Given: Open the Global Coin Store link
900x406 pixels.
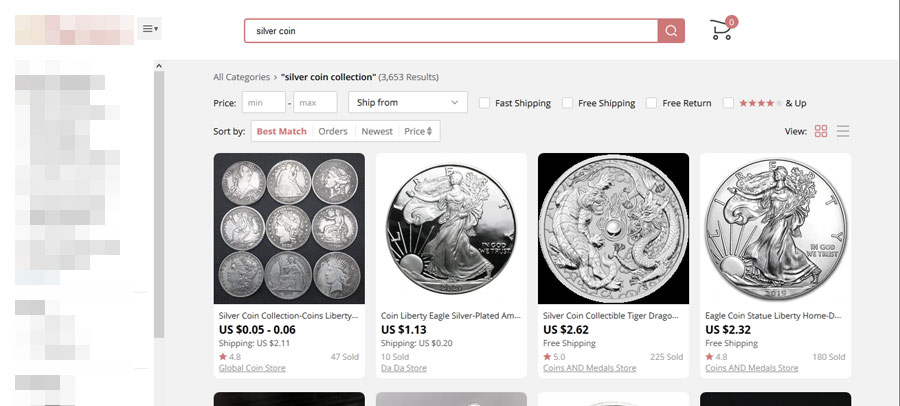Looking at the screenshot, I should tap(254, 368).
